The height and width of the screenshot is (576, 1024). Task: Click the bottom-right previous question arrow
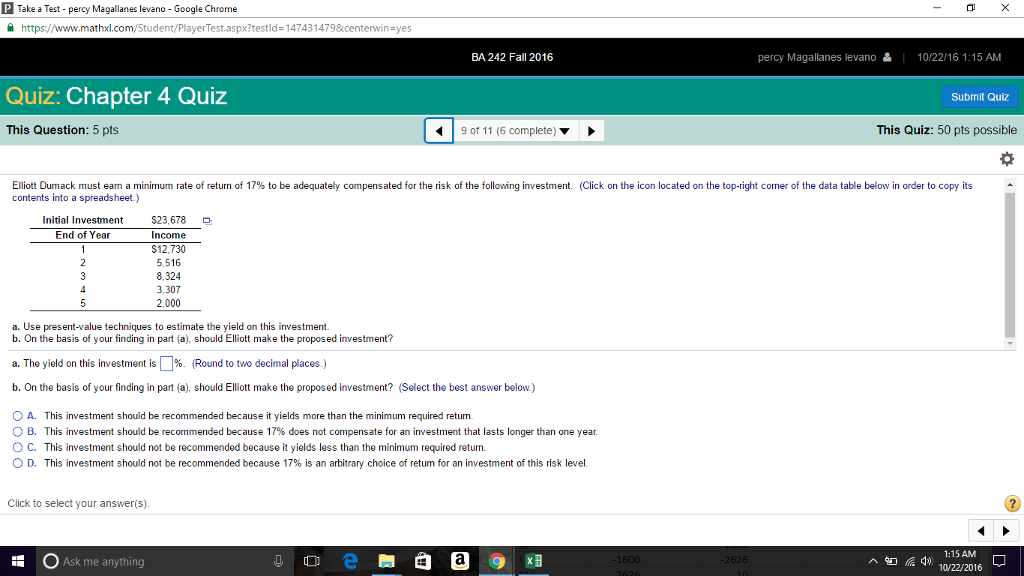(x=981, y=531)
